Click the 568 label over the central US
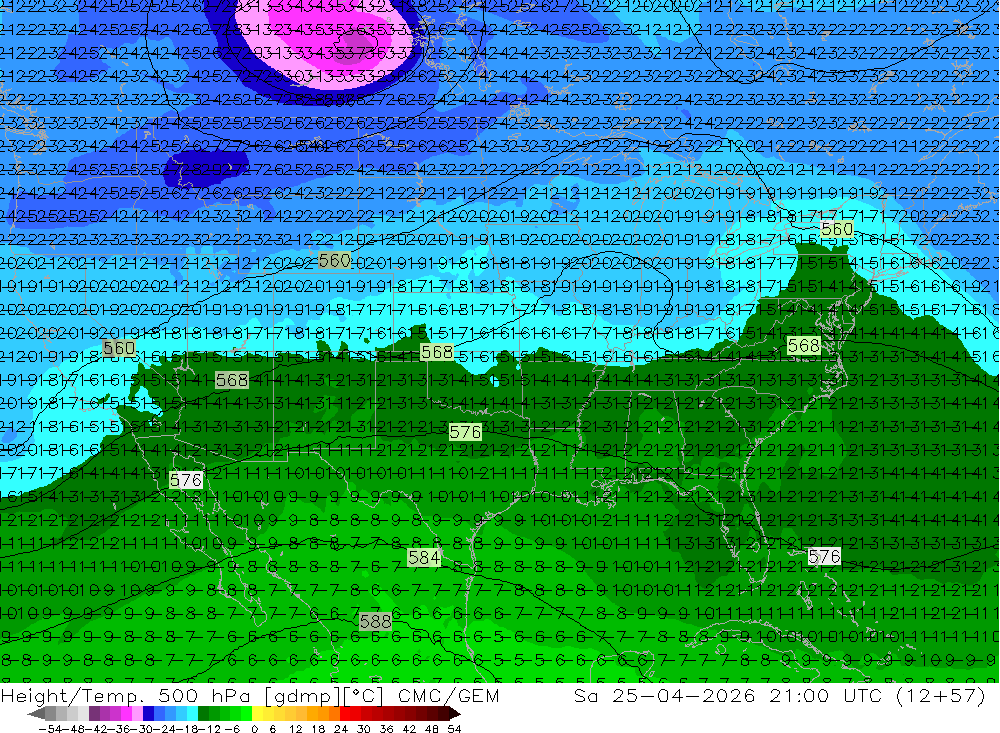The image size is (1000, 733). pos(437,352)
